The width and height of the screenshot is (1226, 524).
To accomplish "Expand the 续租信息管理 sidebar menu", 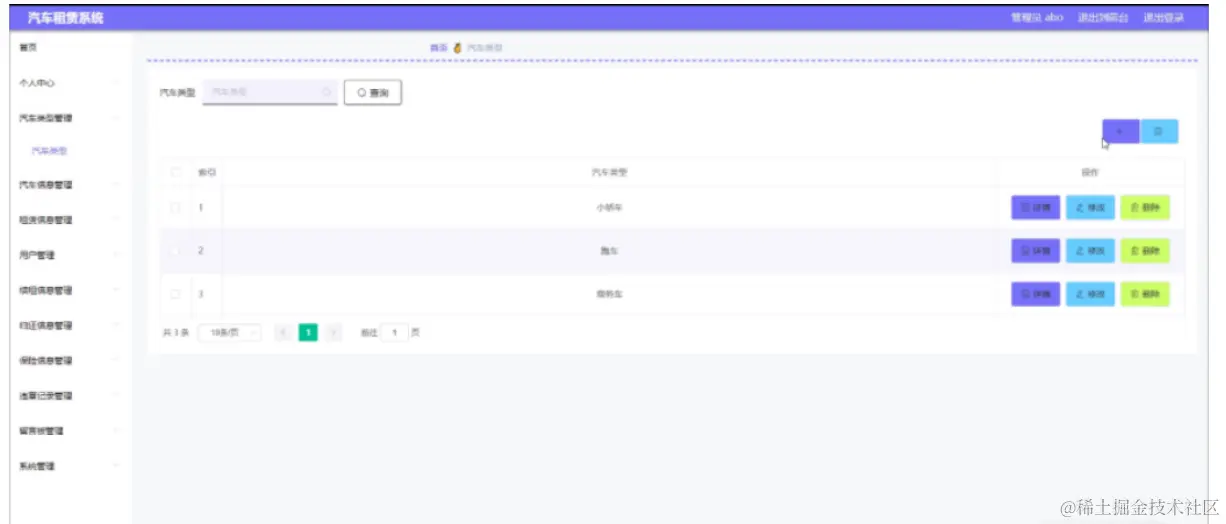I will click(70, 290).
